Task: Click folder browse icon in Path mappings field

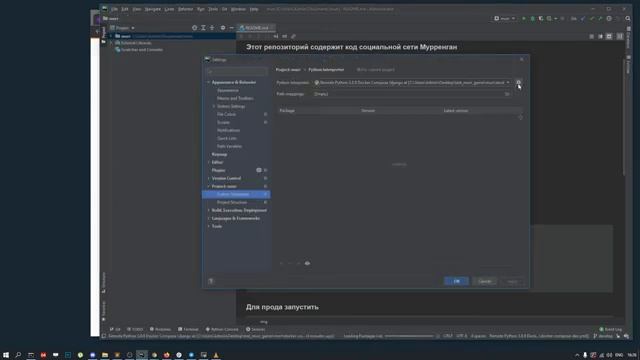Action: pyautogui.click(x=507, y=94)
